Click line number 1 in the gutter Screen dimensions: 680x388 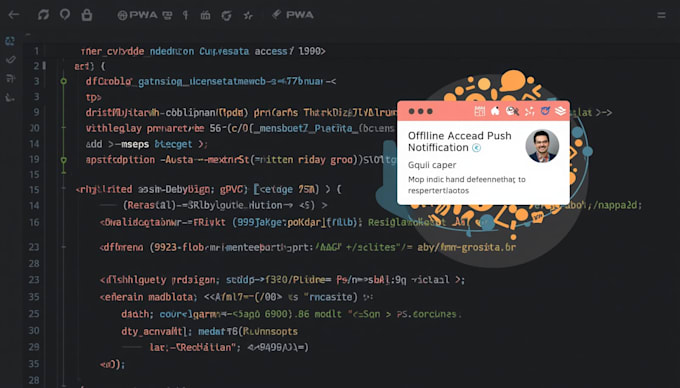point(36,51)
